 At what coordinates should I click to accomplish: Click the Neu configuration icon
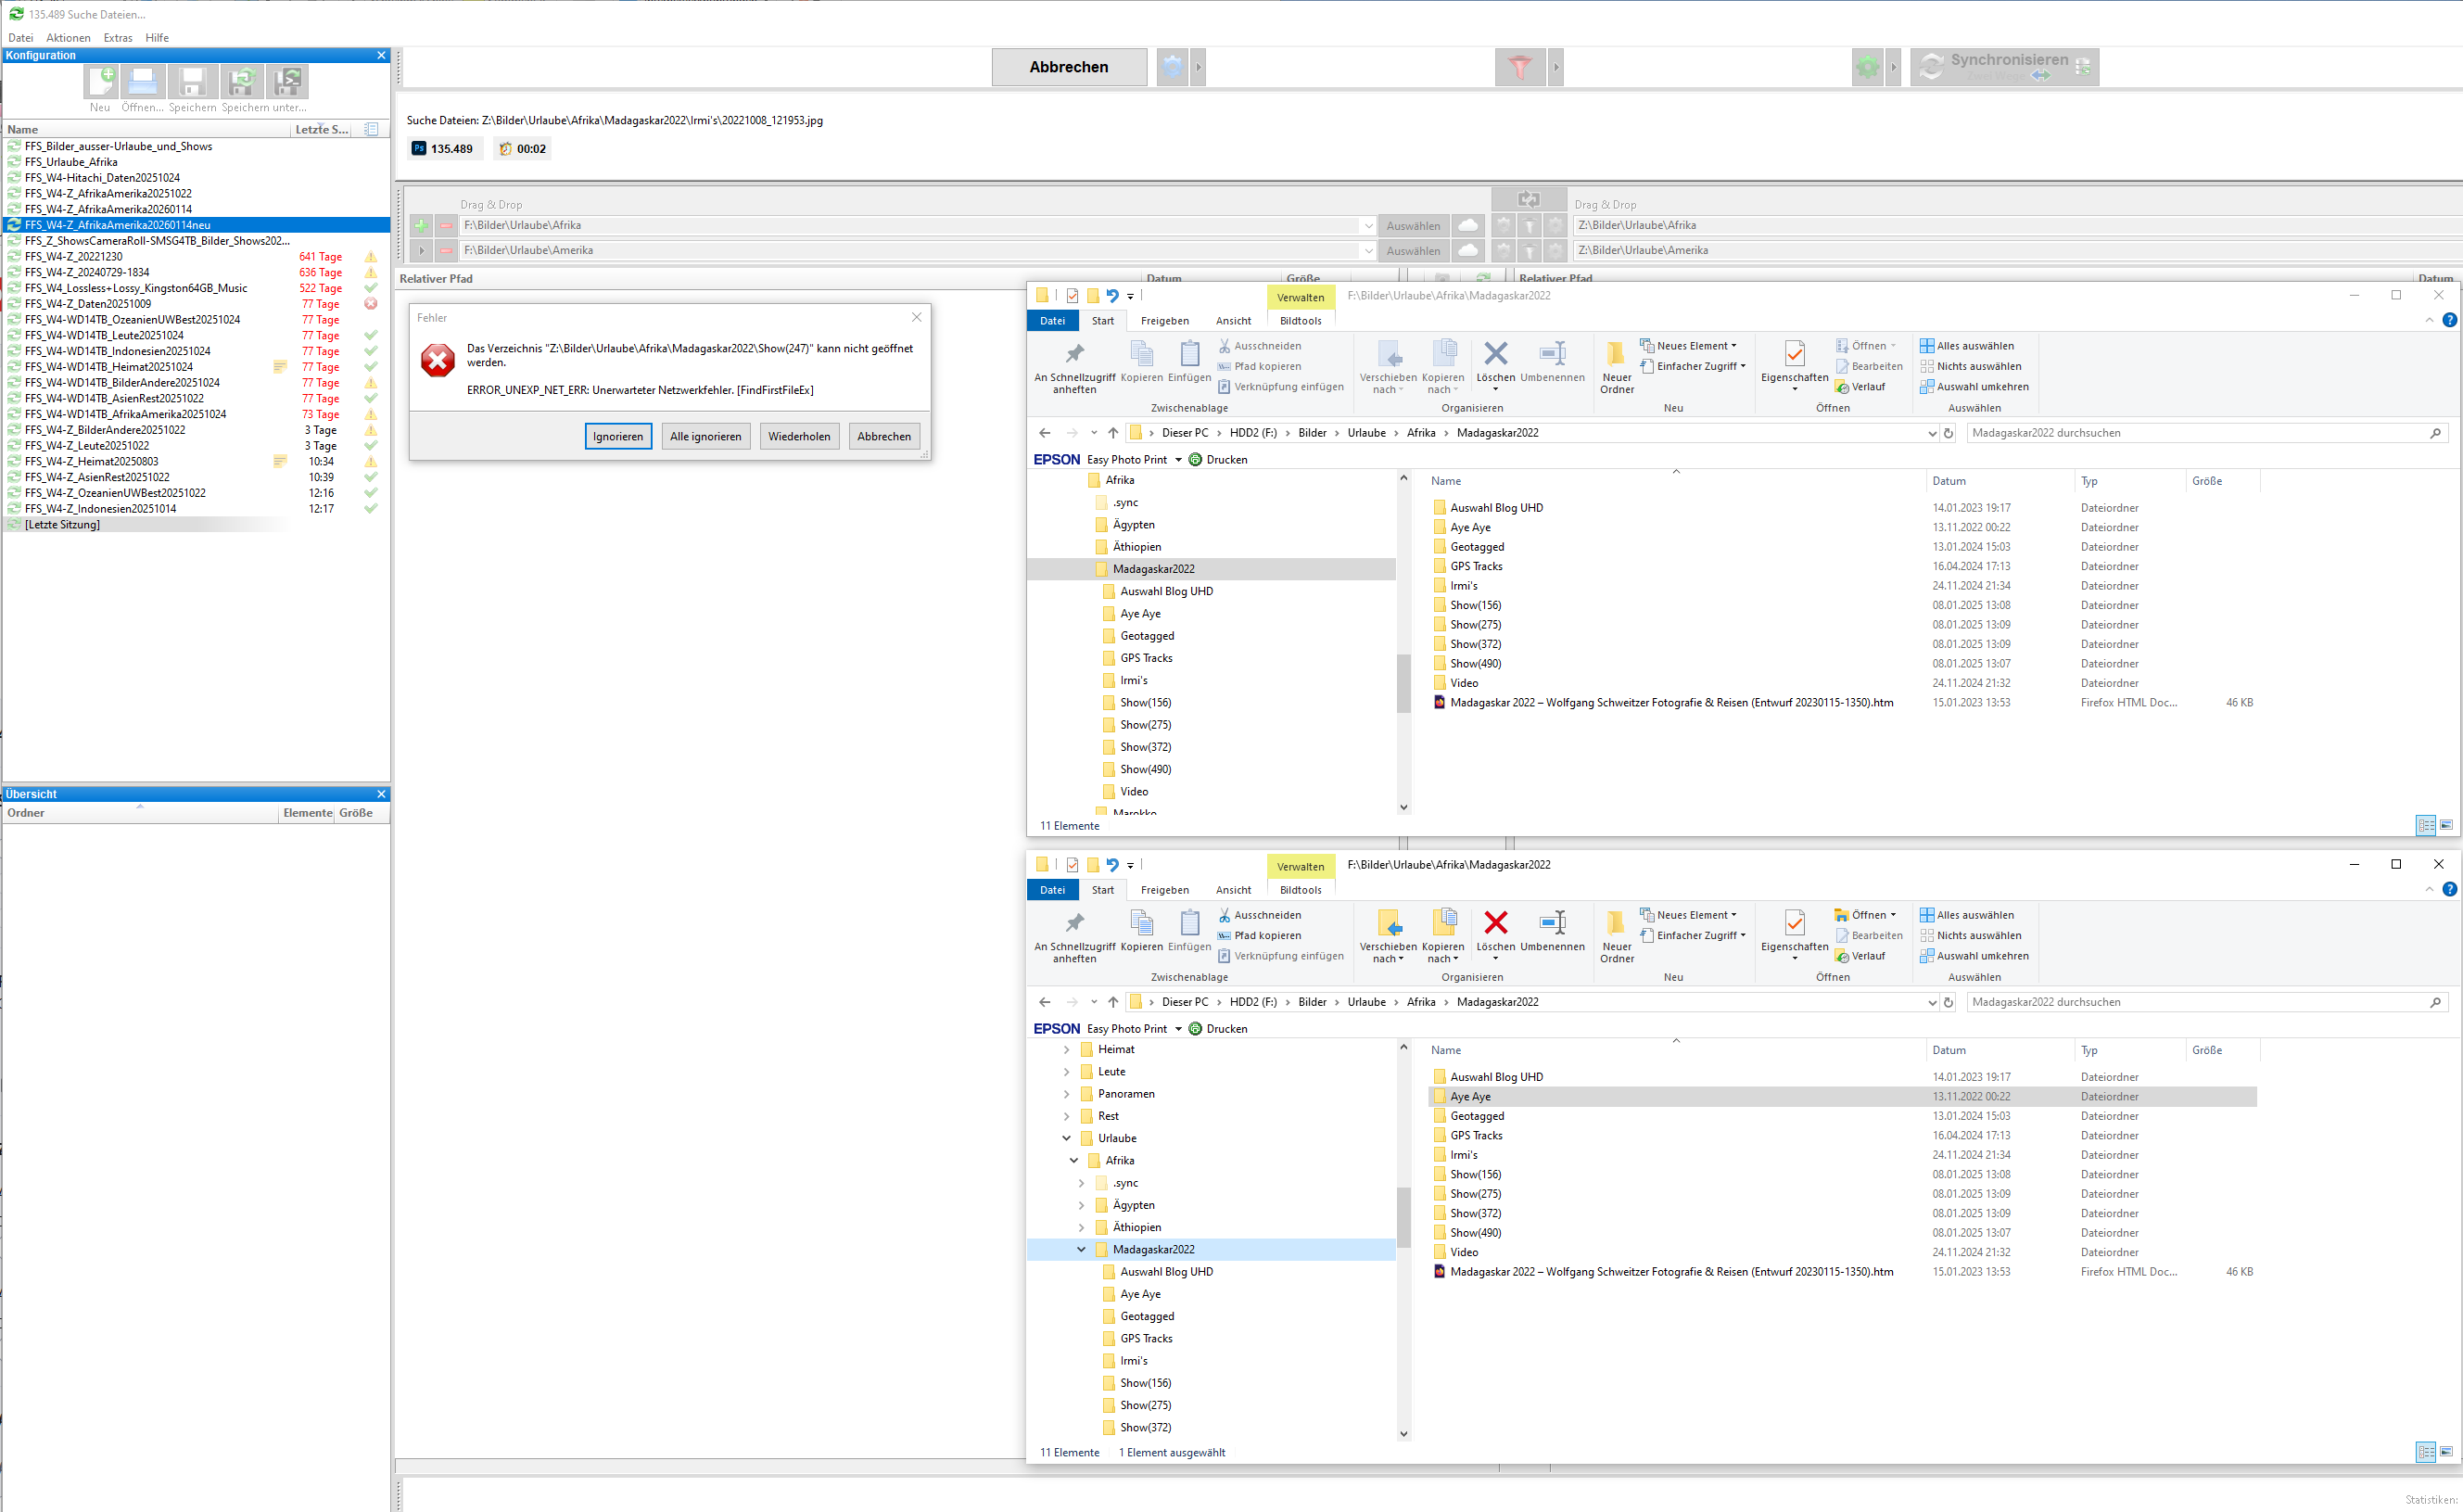pos(101,82)
